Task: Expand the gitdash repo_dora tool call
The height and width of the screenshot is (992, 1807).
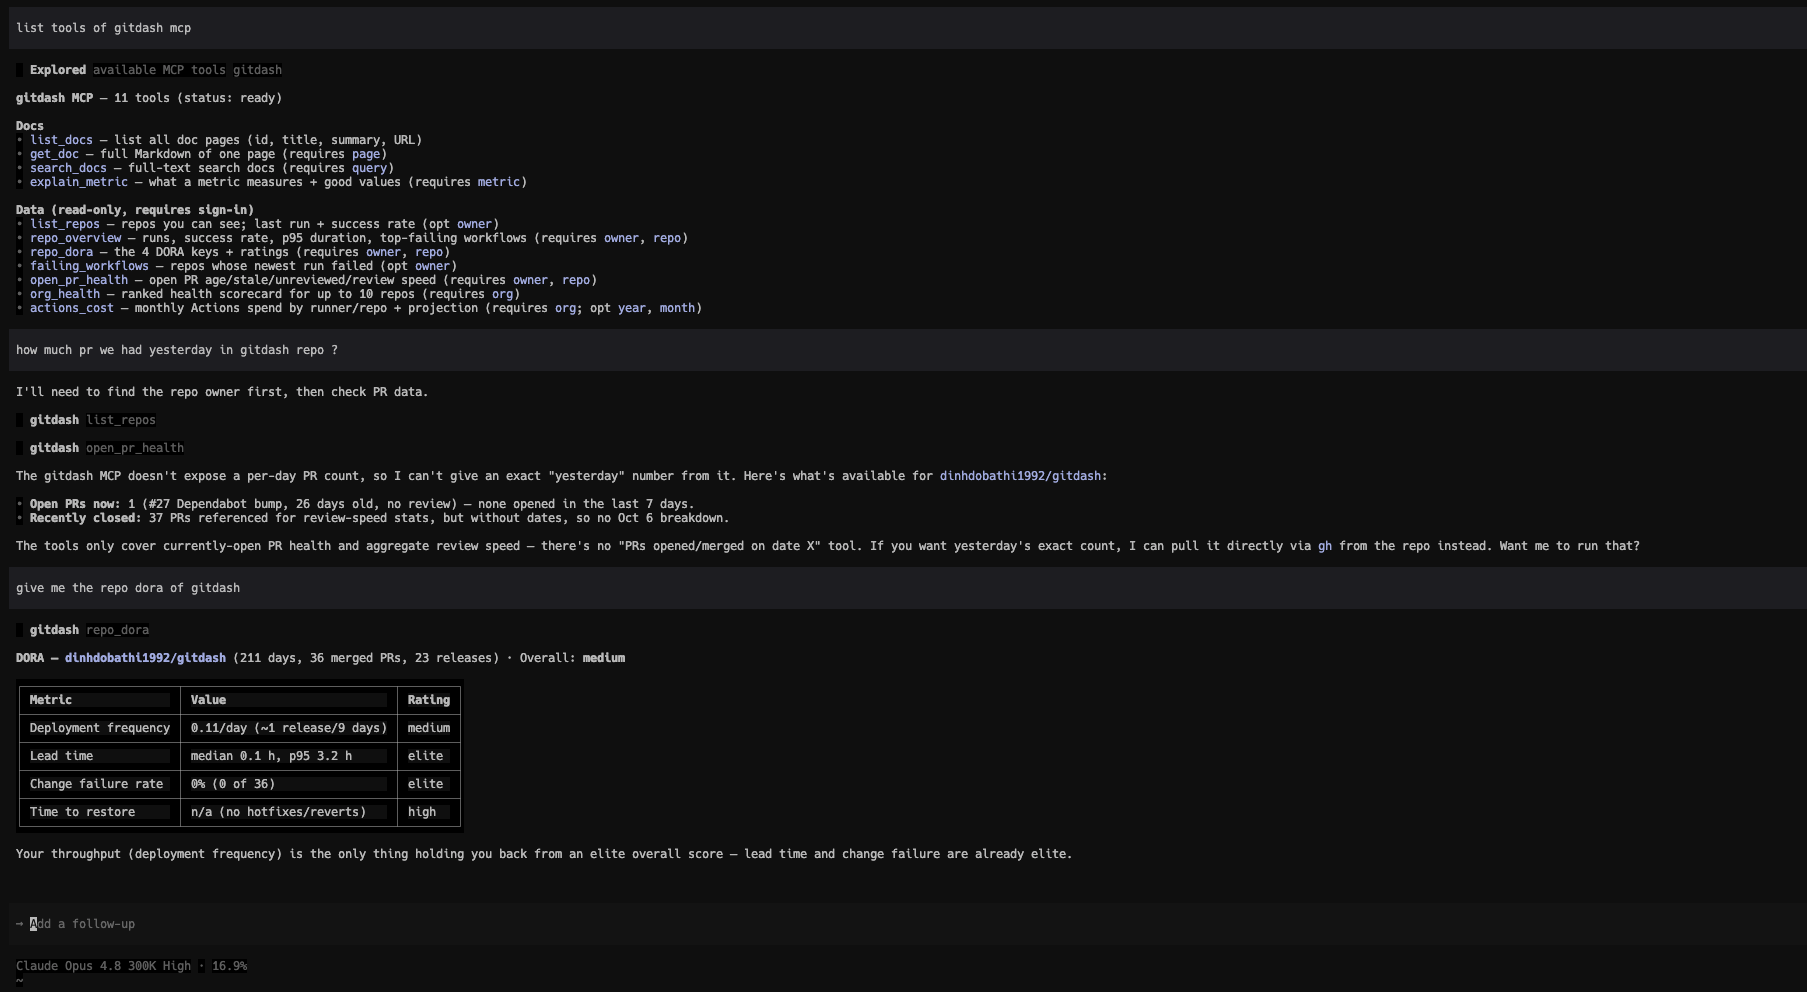Action: 84,630
